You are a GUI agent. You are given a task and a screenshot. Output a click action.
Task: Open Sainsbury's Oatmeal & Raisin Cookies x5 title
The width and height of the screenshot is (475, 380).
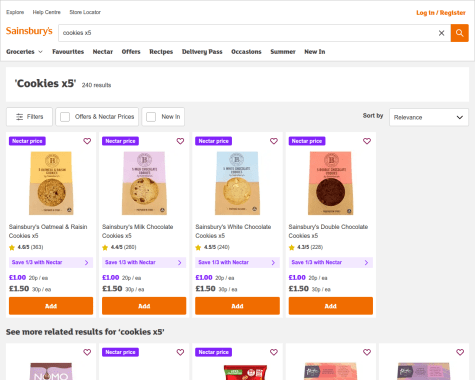pos(48,231)
